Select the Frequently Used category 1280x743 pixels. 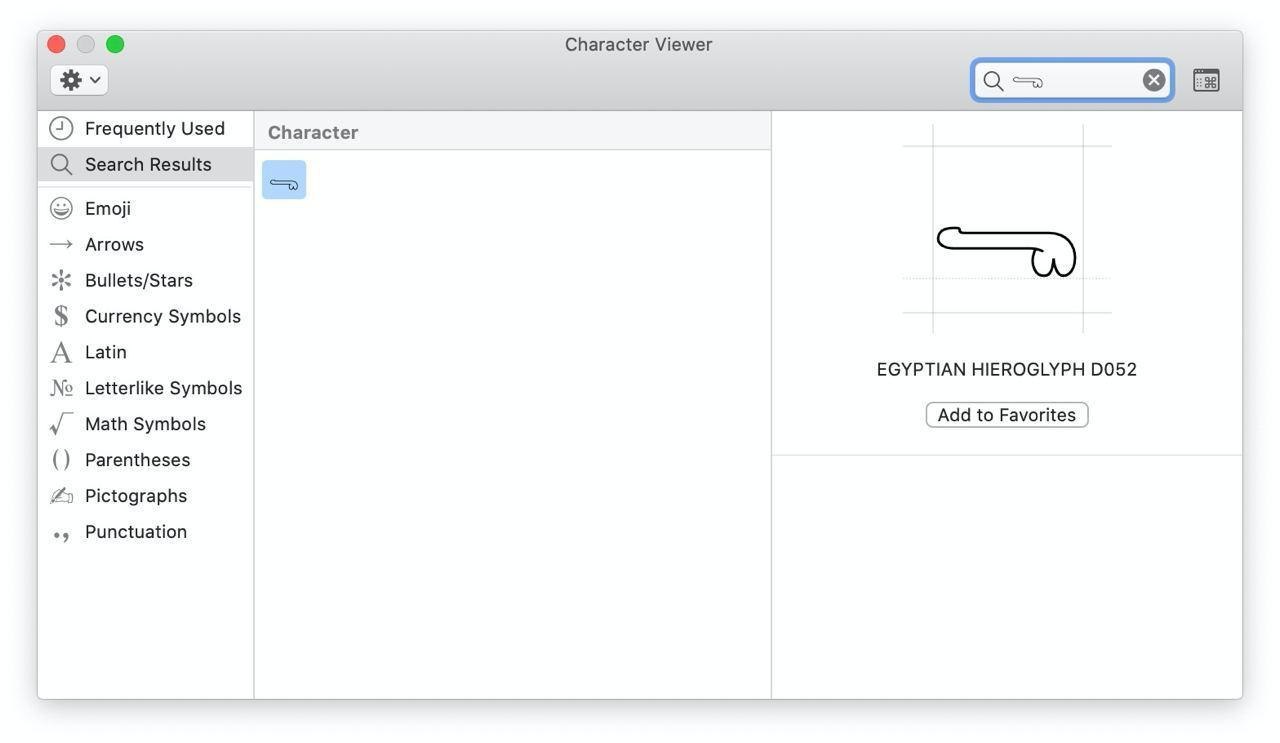(x=145, y=129)
